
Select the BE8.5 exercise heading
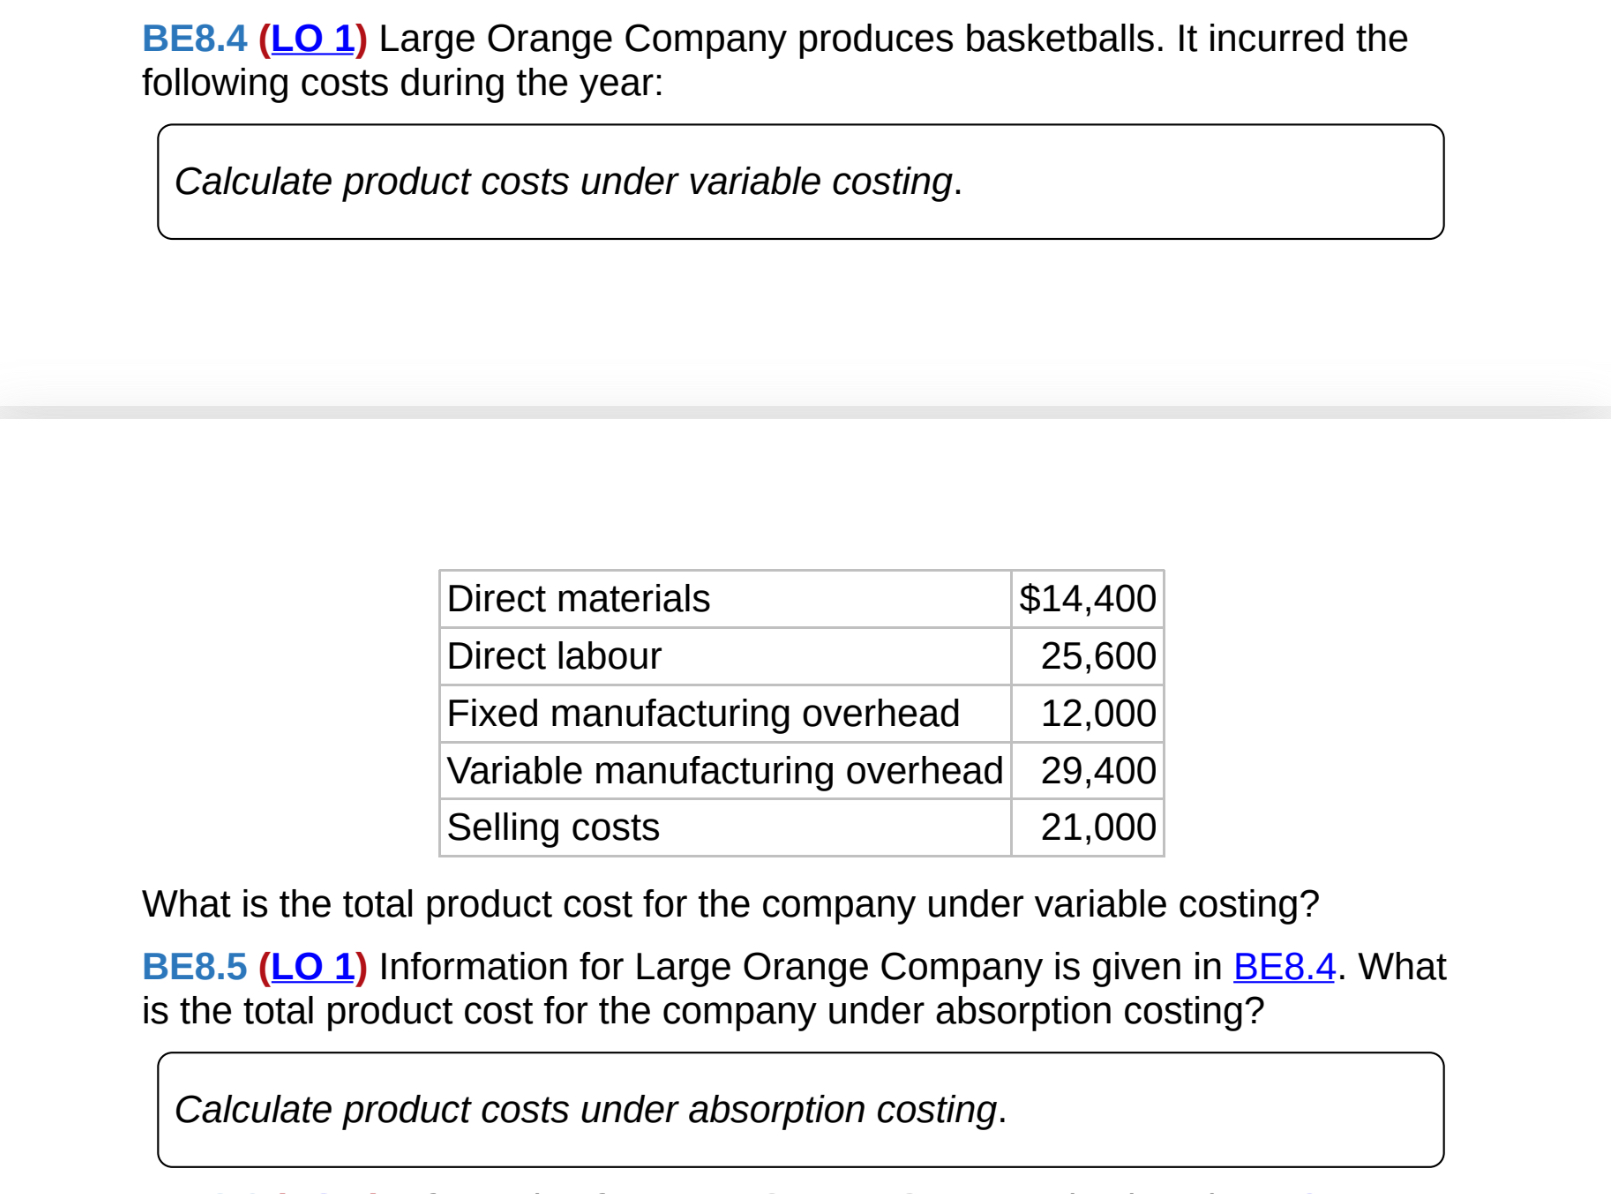194,967
